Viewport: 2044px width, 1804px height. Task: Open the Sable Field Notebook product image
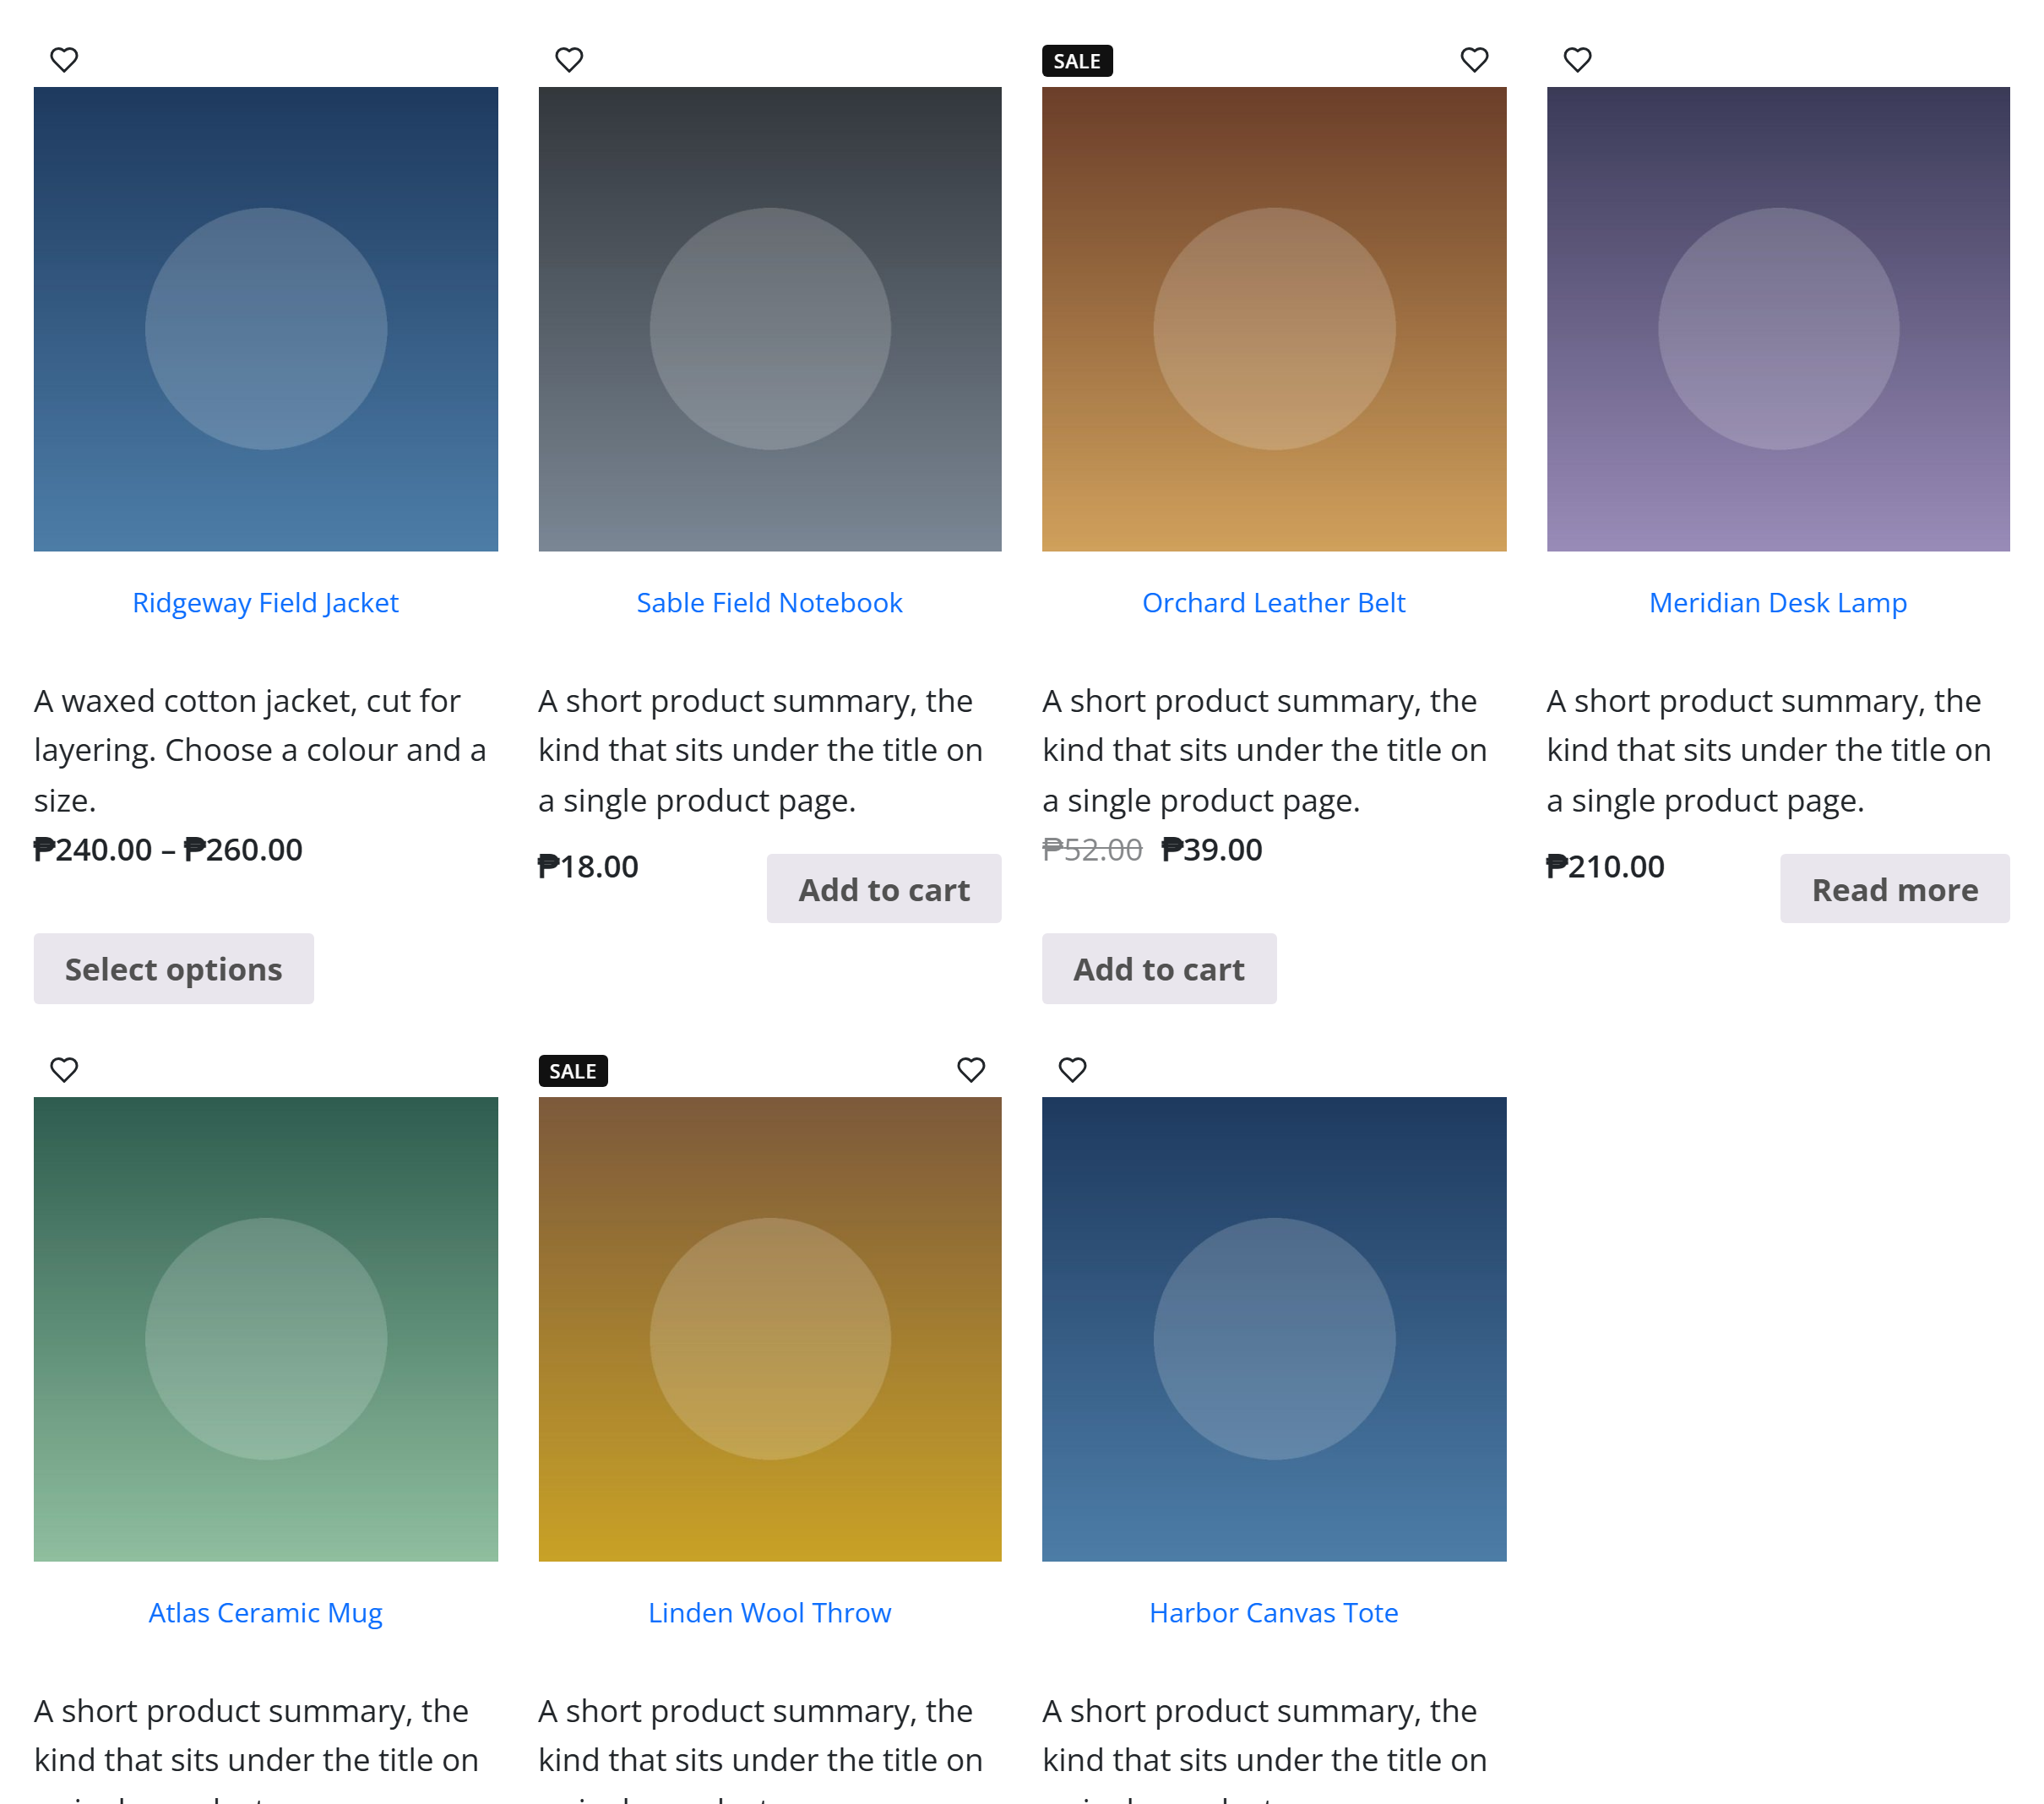coord(770,319)
